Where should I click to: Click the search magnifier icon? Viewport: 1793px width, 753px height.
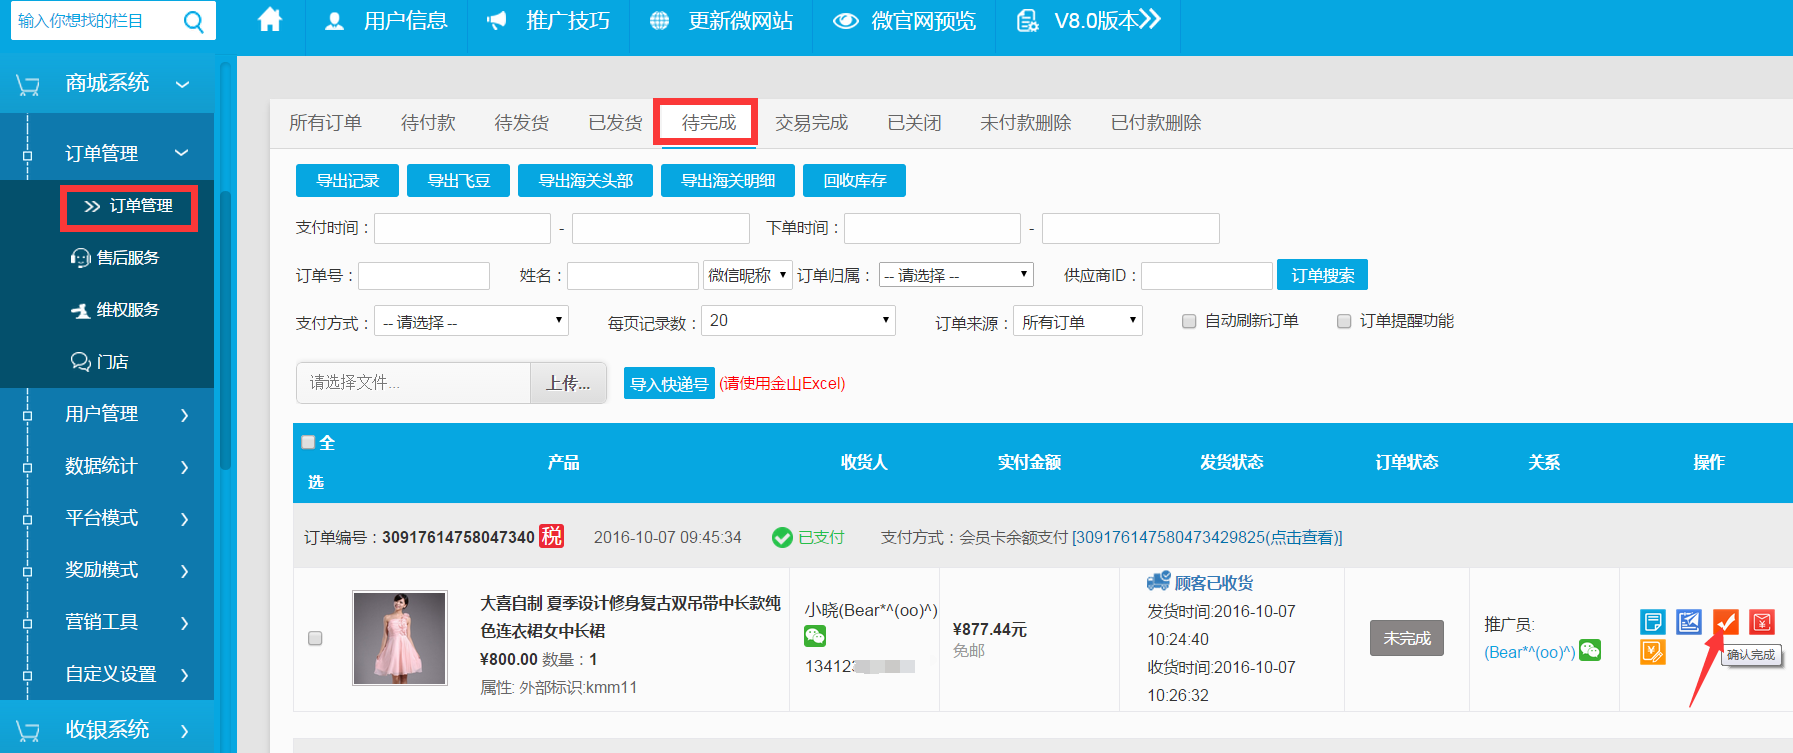coord(194,21)
